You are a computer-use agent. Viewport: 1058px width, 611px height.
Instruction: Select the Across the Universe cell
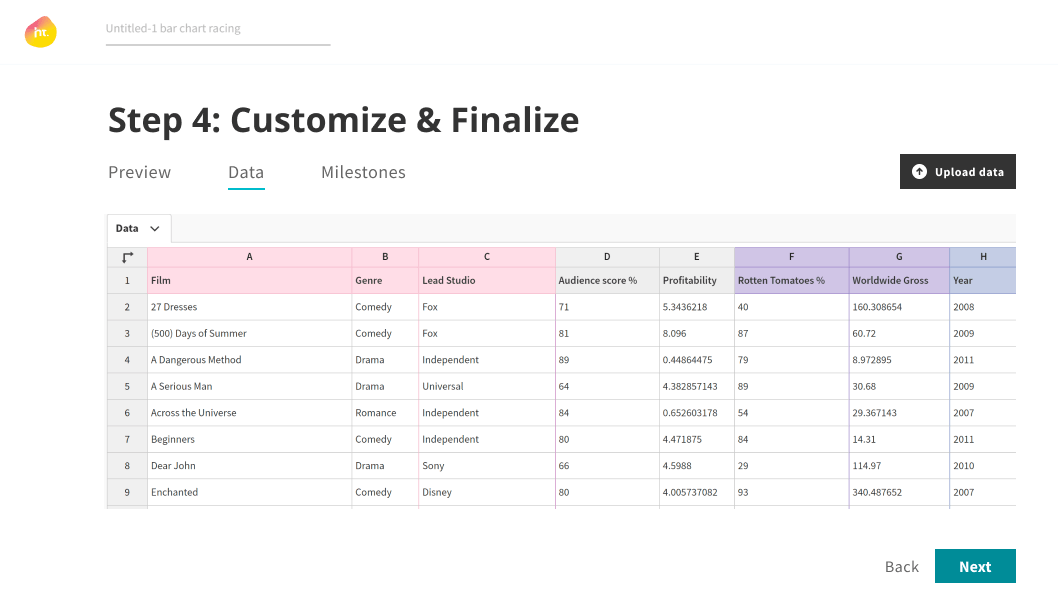click(249, 413)
